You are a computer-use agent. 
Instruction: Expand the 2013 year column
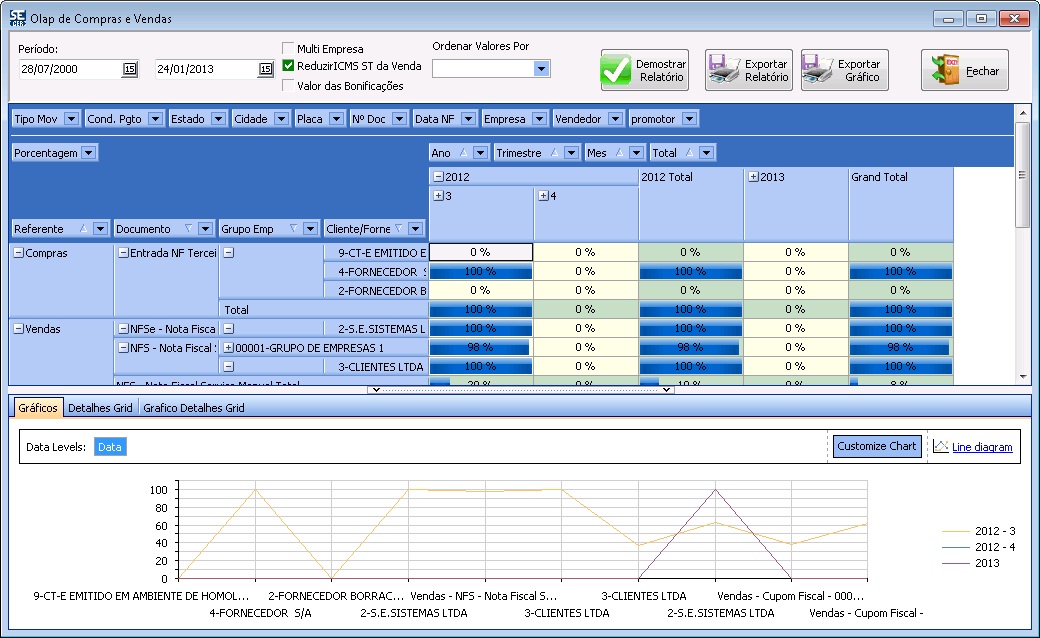click(x=752, y=177)
